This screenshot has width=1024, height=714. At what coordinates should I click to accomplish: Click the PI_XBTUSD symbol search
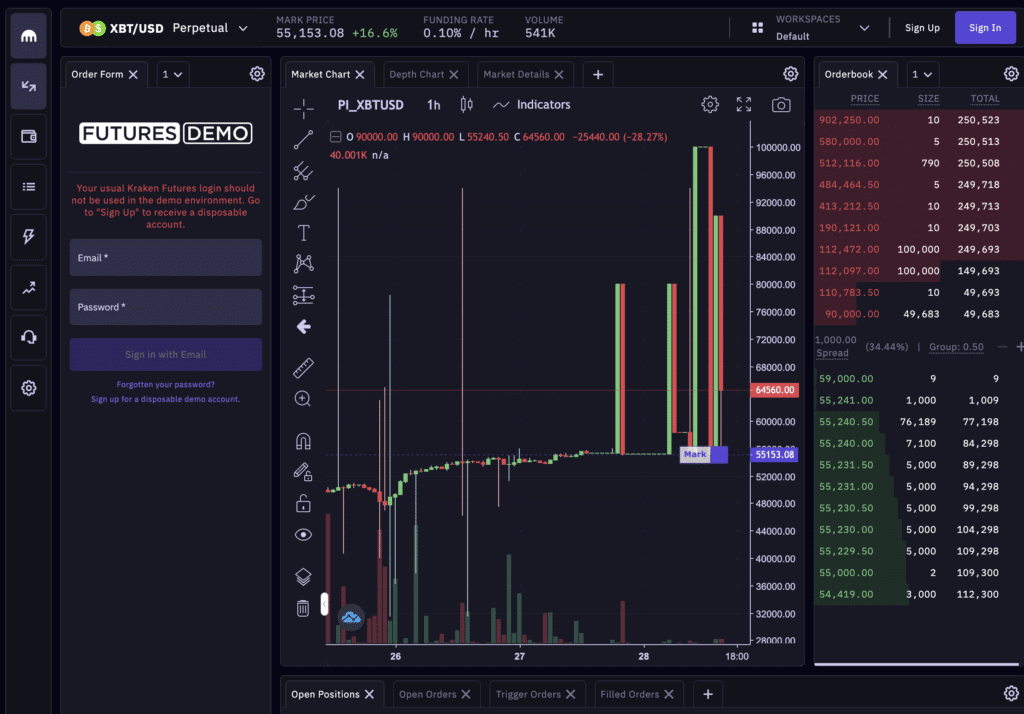point(370,105)
